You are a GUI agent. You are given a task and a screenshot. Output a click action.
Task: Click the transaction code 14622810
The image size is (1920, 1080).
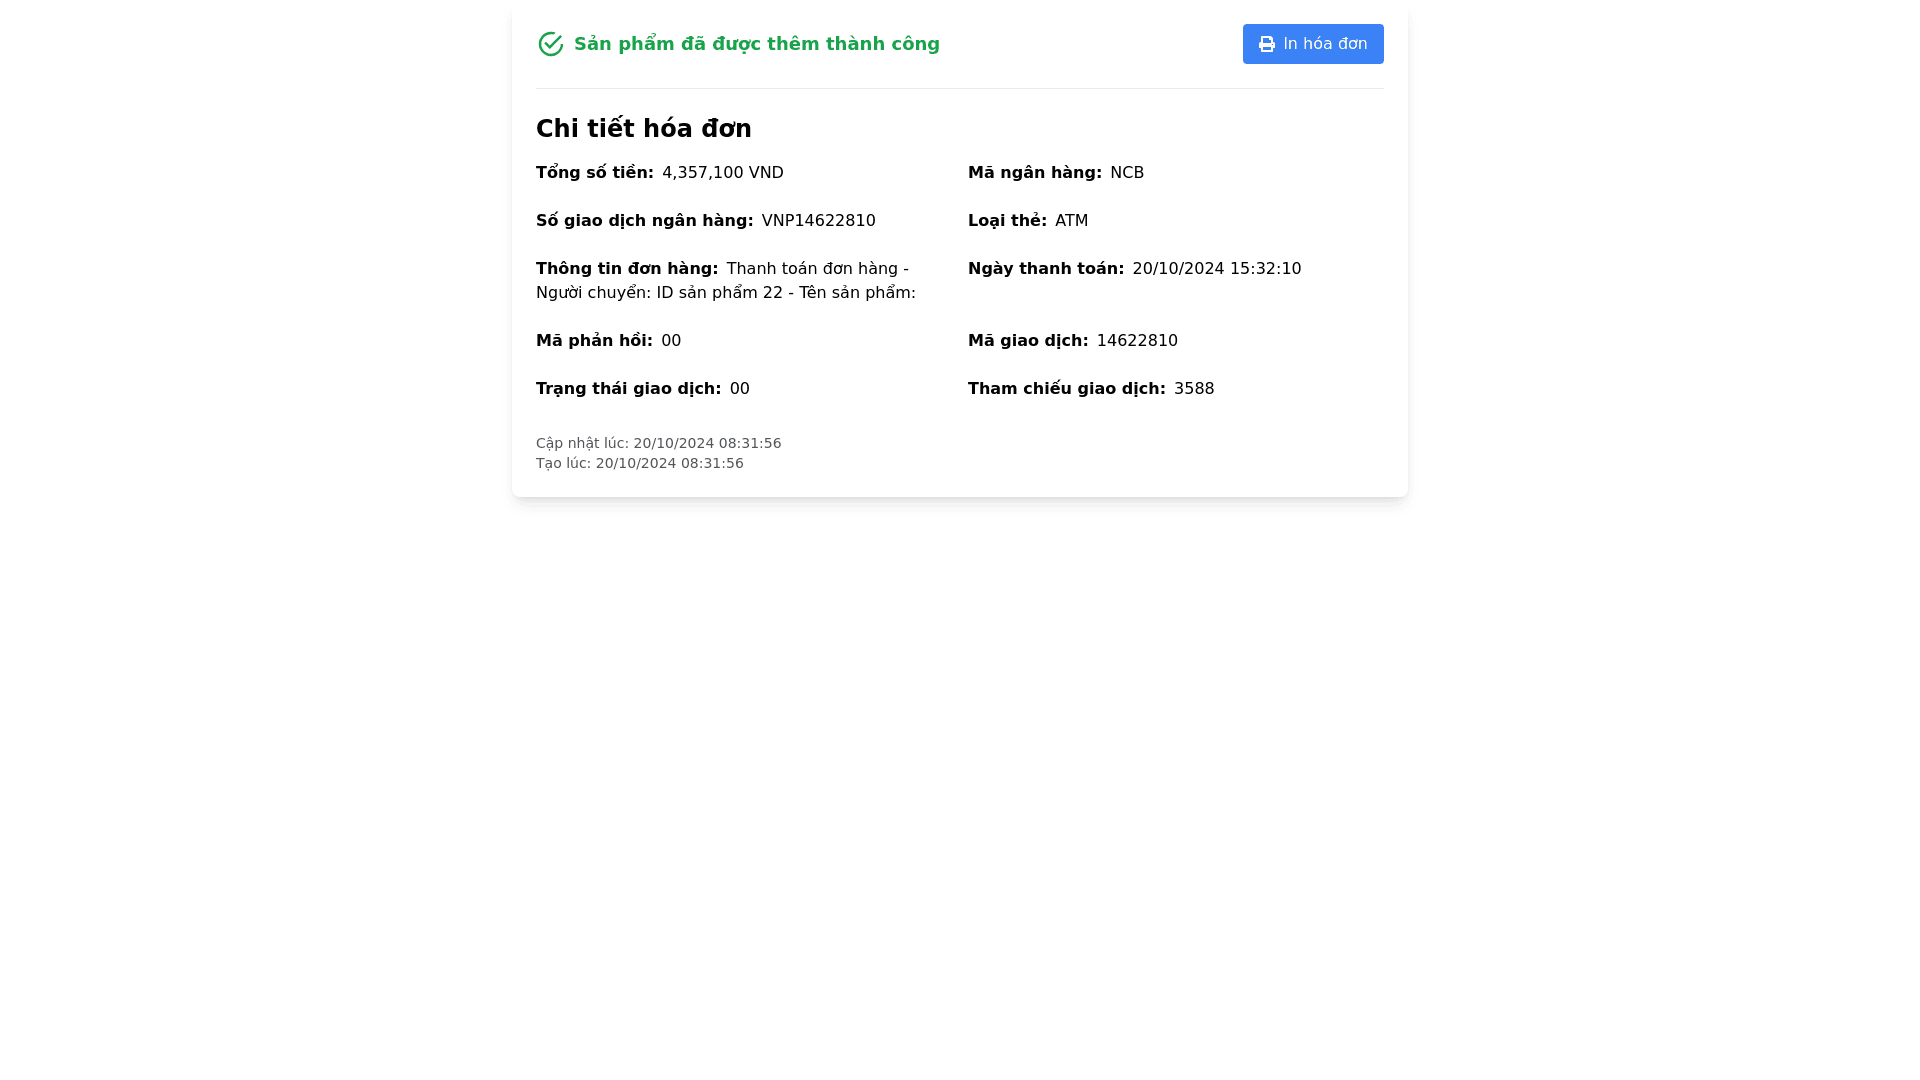point(1137,341)
